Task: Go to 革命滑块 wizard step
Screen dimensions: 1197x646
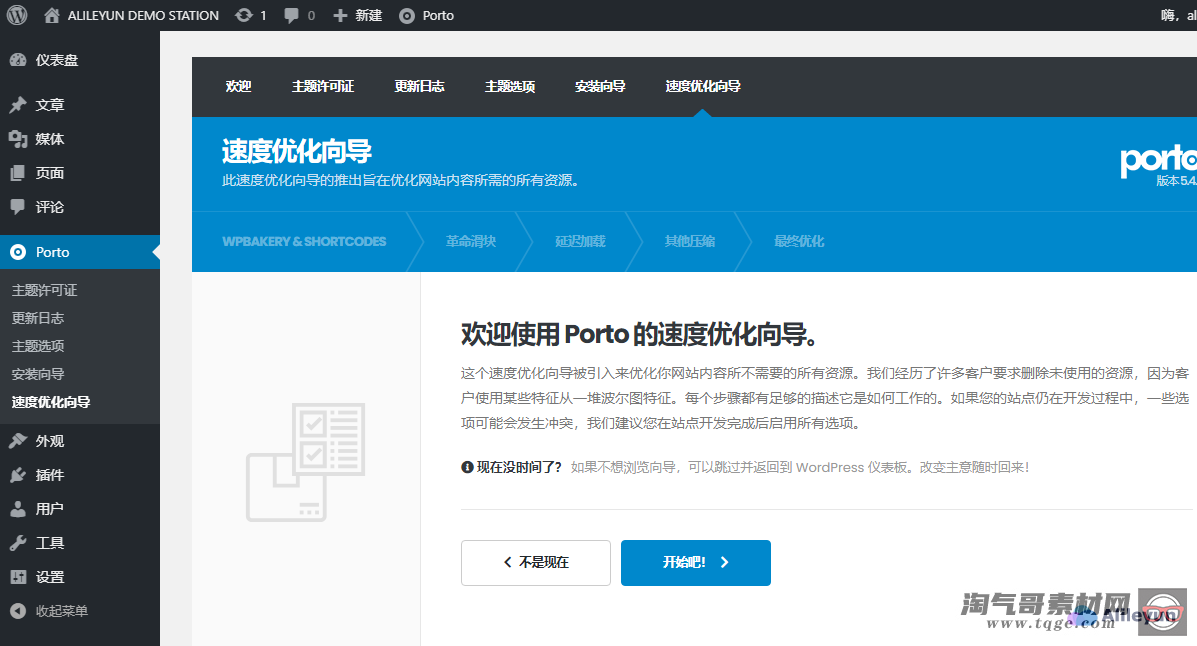Action: tap(471, 241)
